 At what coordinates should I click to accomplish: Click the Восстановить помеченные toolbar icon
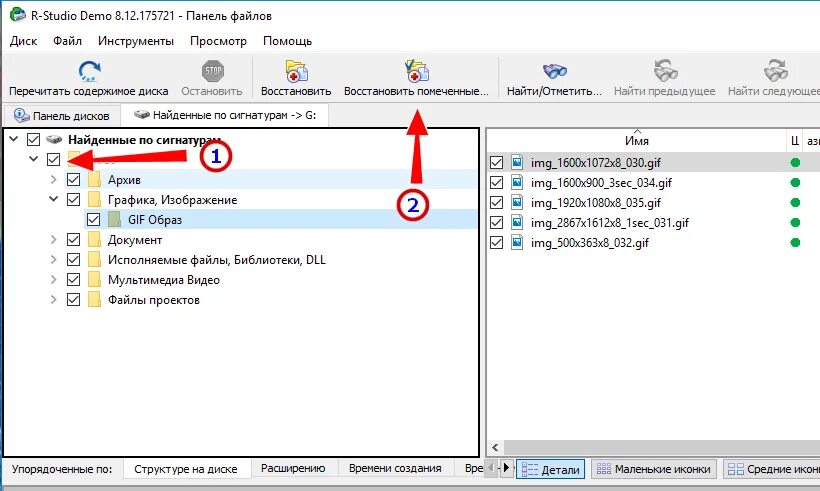(416, 71)
